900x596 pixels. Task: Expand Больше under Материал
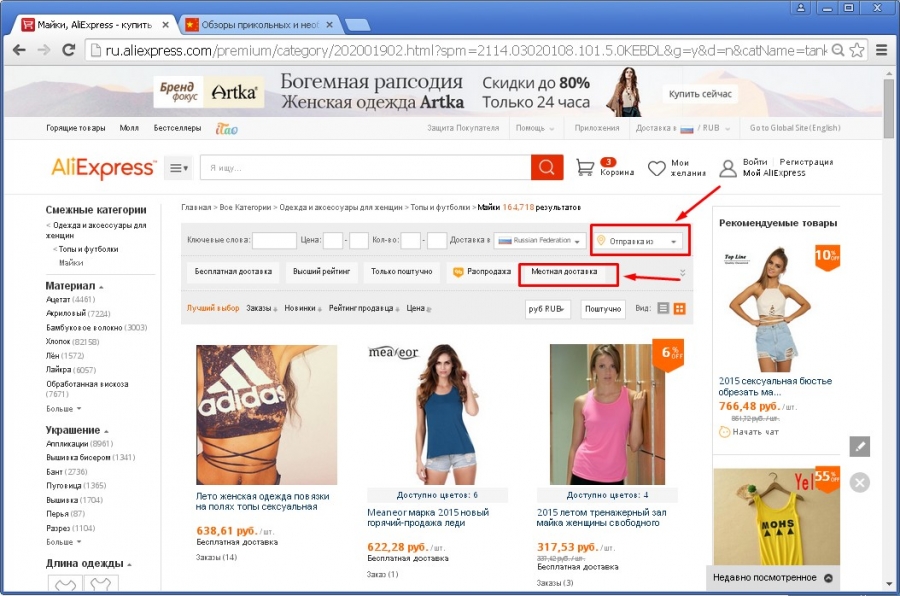[64, 409]
